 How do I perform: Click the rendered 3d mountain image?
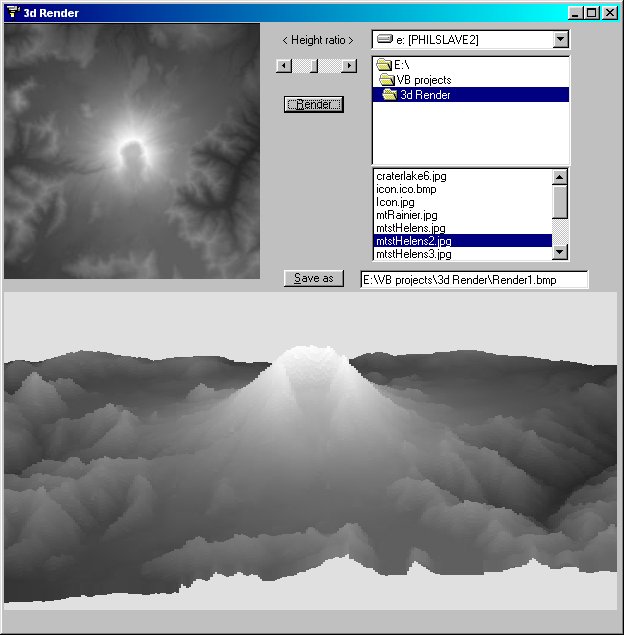(x=311, y=451)
